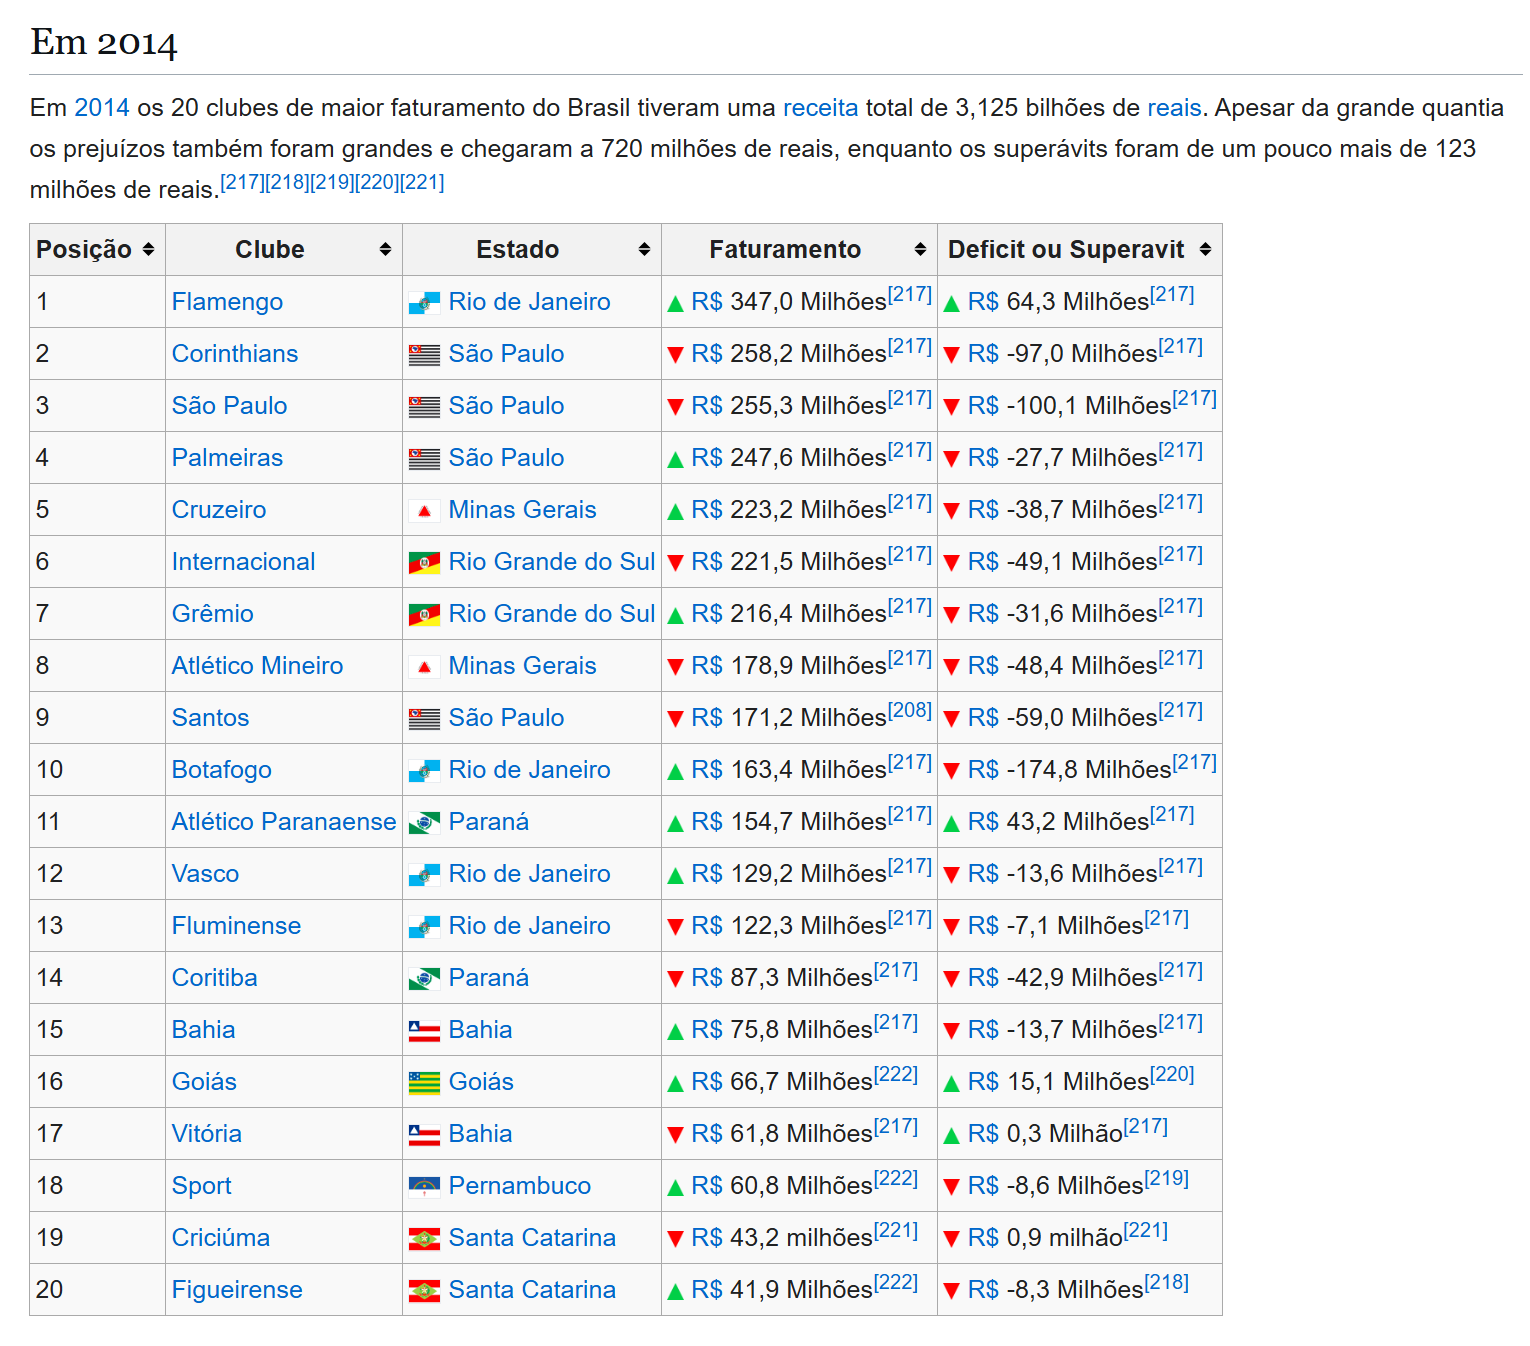Click the Pernambuco state flag icon
Viewport: 1530px width, 1346px height.
pyautogui.click(x=424, y=1187)
